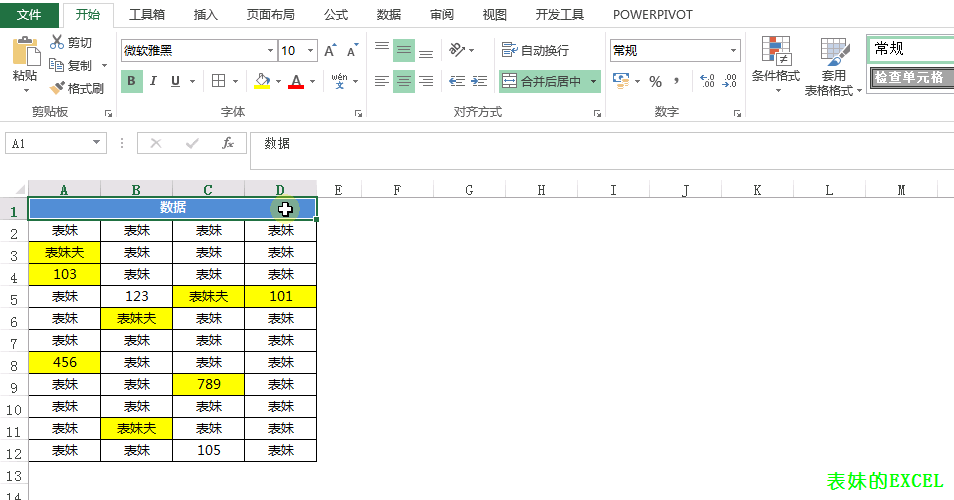This screenshot has height=500, width=954.
Task: Click the select-all corner triangle
Action: 19,189
